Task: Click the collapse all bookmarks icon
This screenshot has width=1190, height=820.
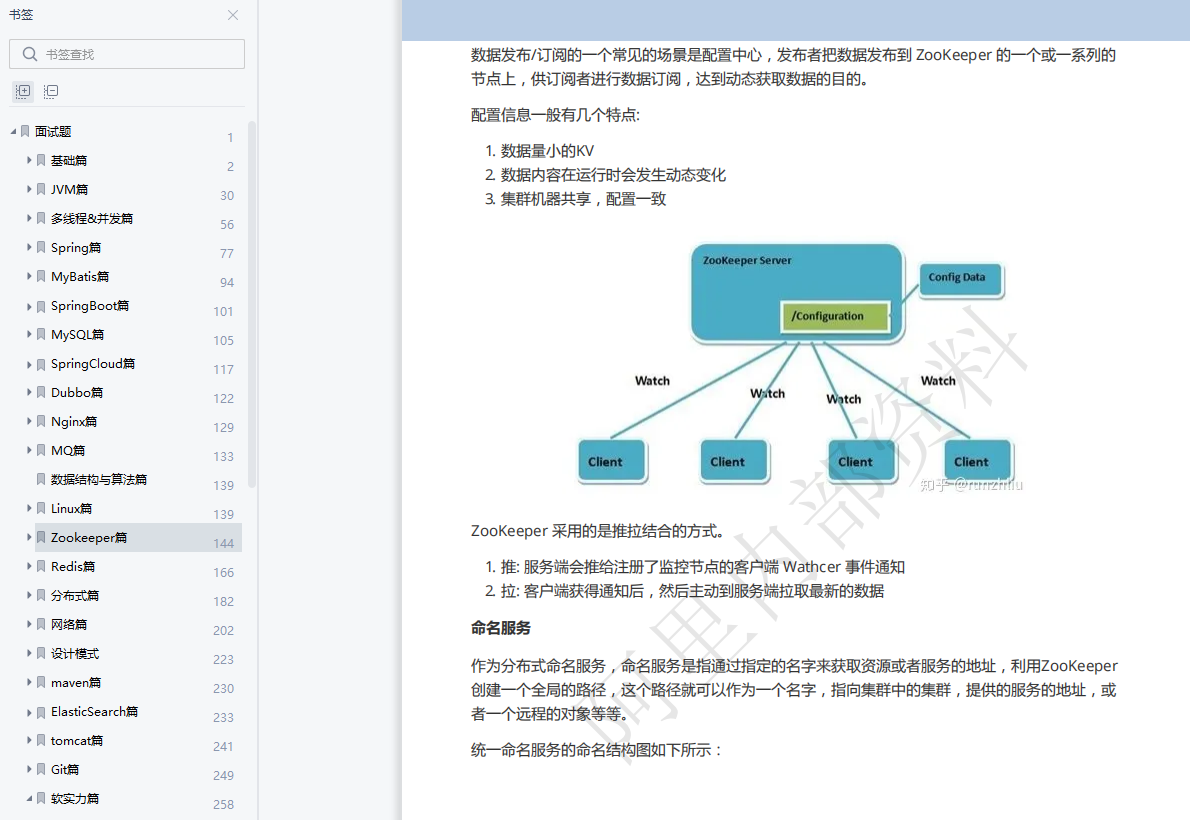Action: [50, 91]
